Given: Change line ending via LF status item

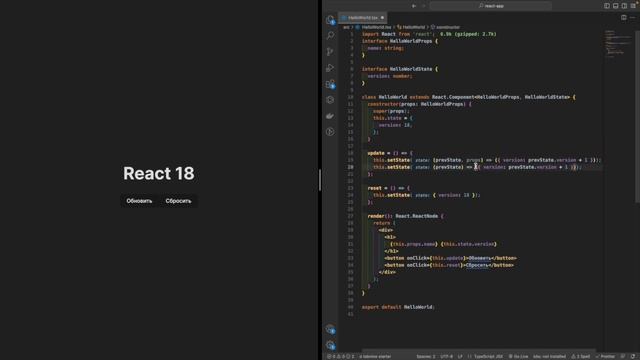Looking at the screenshot, I should pyautogui.click(x=460, y=356).
